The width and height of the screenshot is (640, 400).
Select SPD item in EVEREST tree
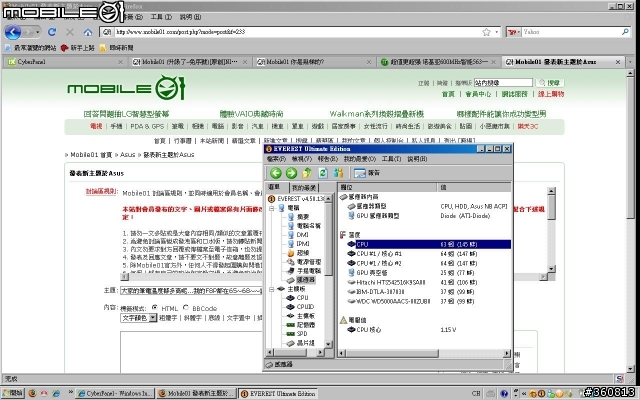[297, 333]
